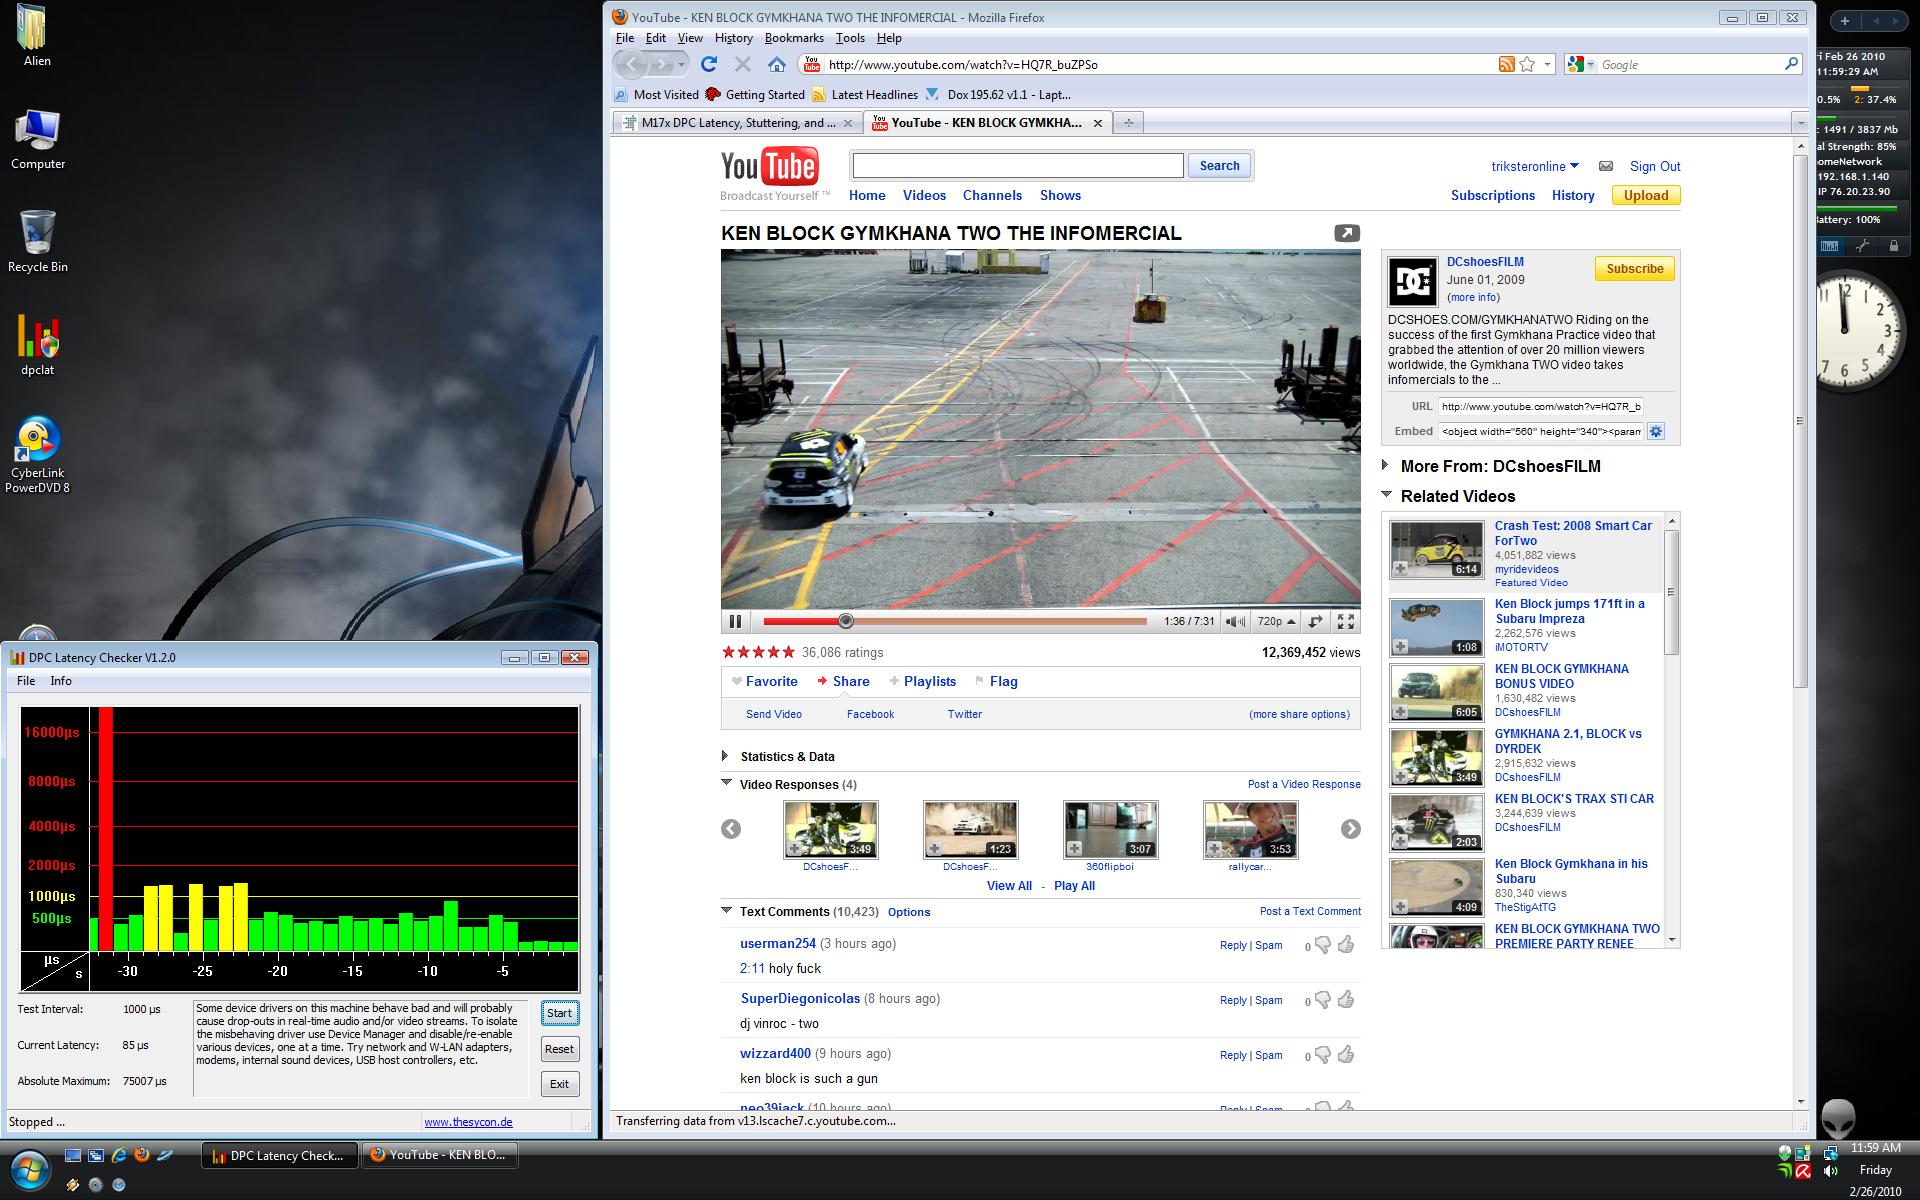Open the address bar history dropdown
1920x1200 pixels.
[x=1547, y=64]
